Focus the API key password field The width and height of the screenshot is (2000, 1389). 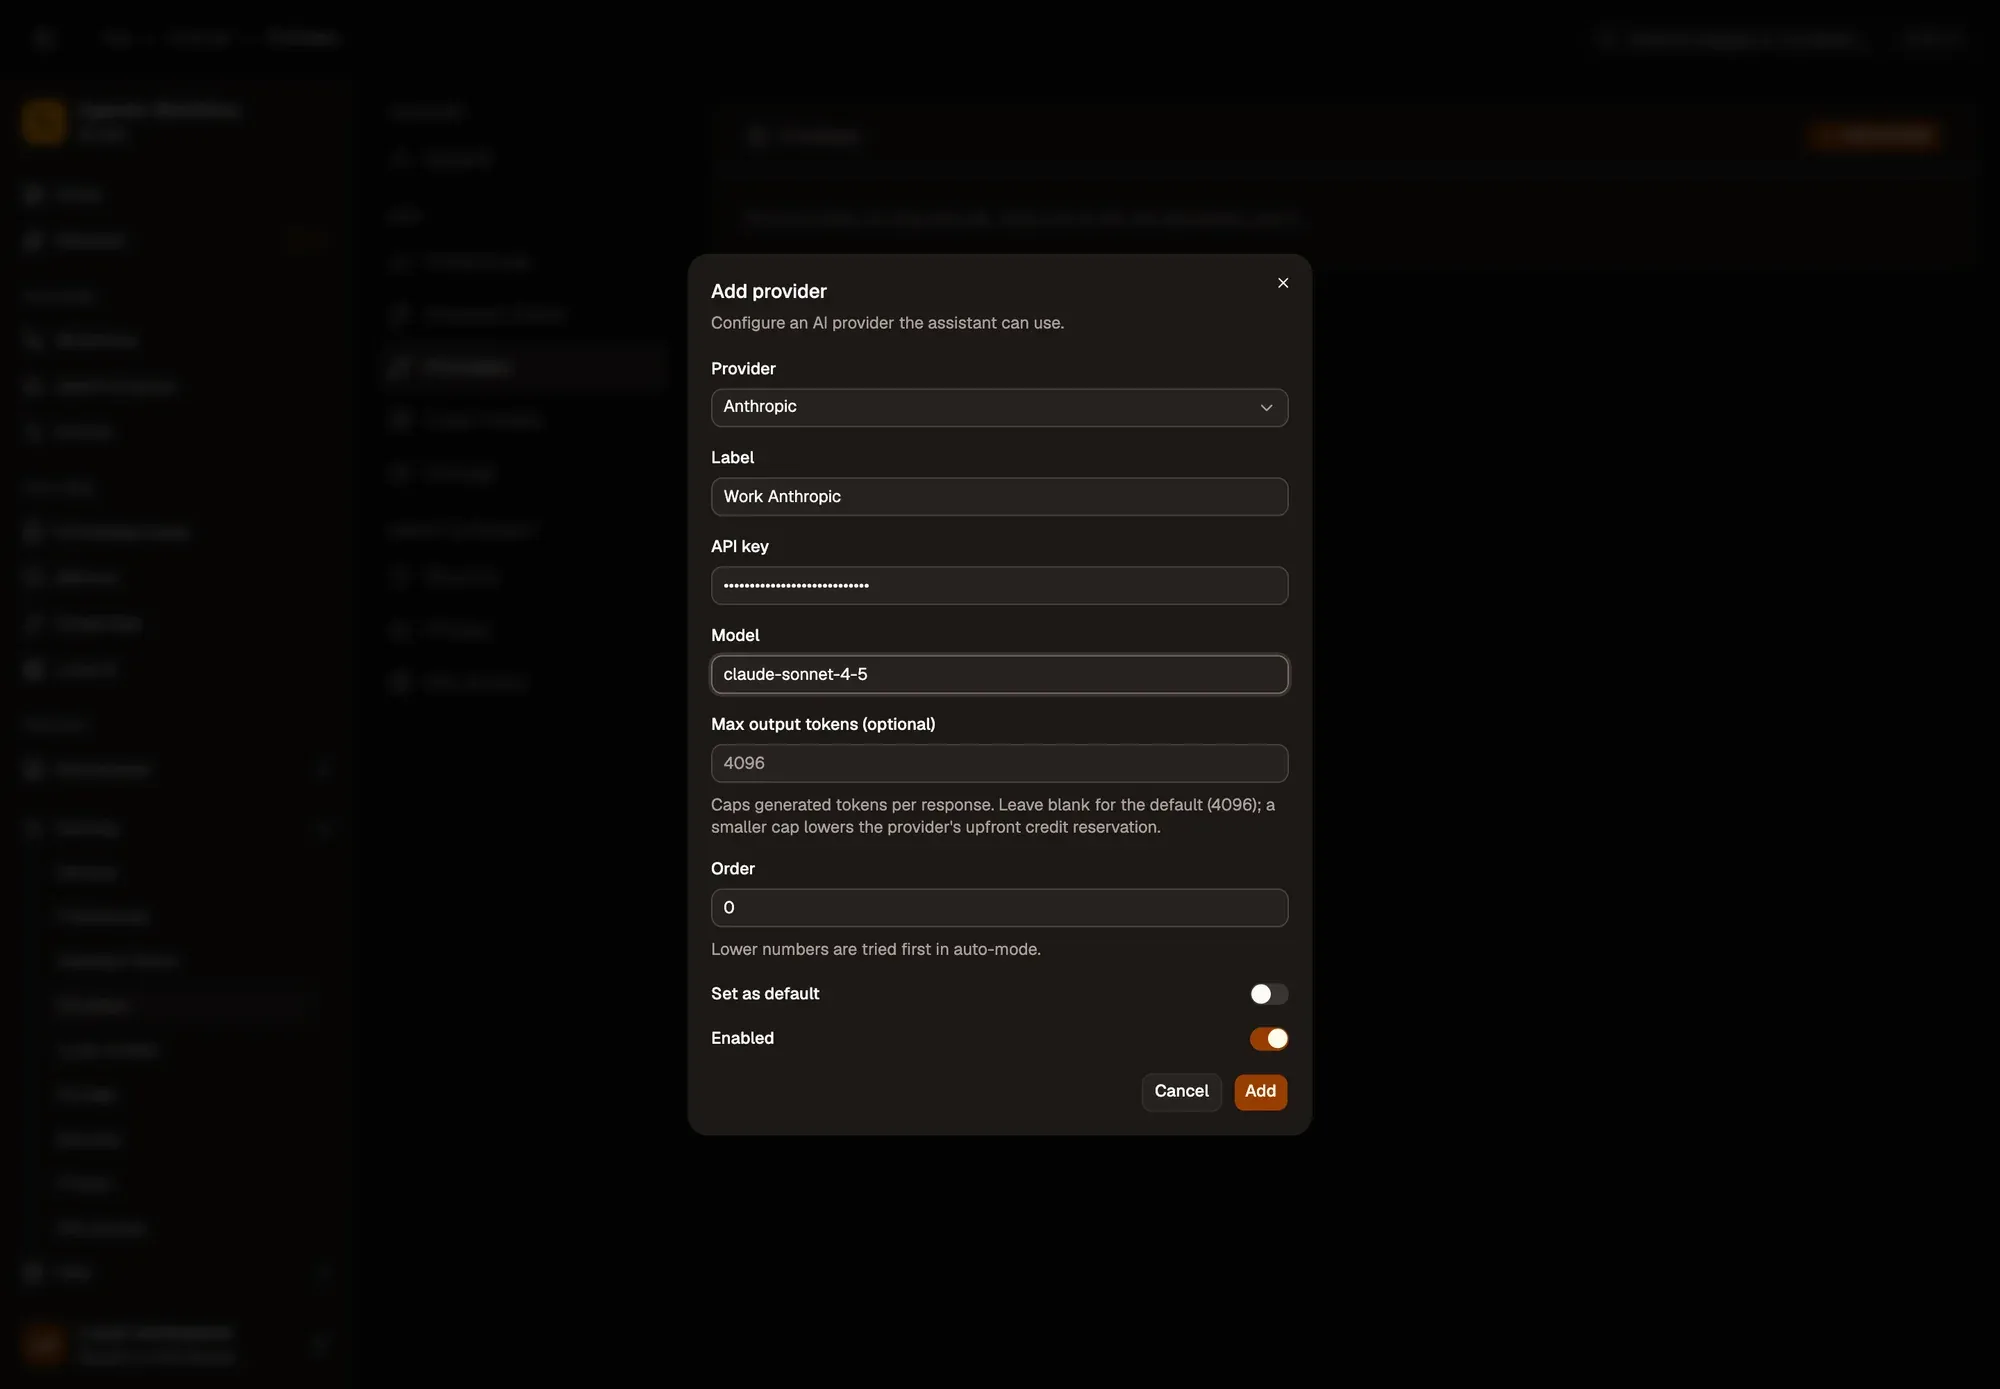click(999, 585)
